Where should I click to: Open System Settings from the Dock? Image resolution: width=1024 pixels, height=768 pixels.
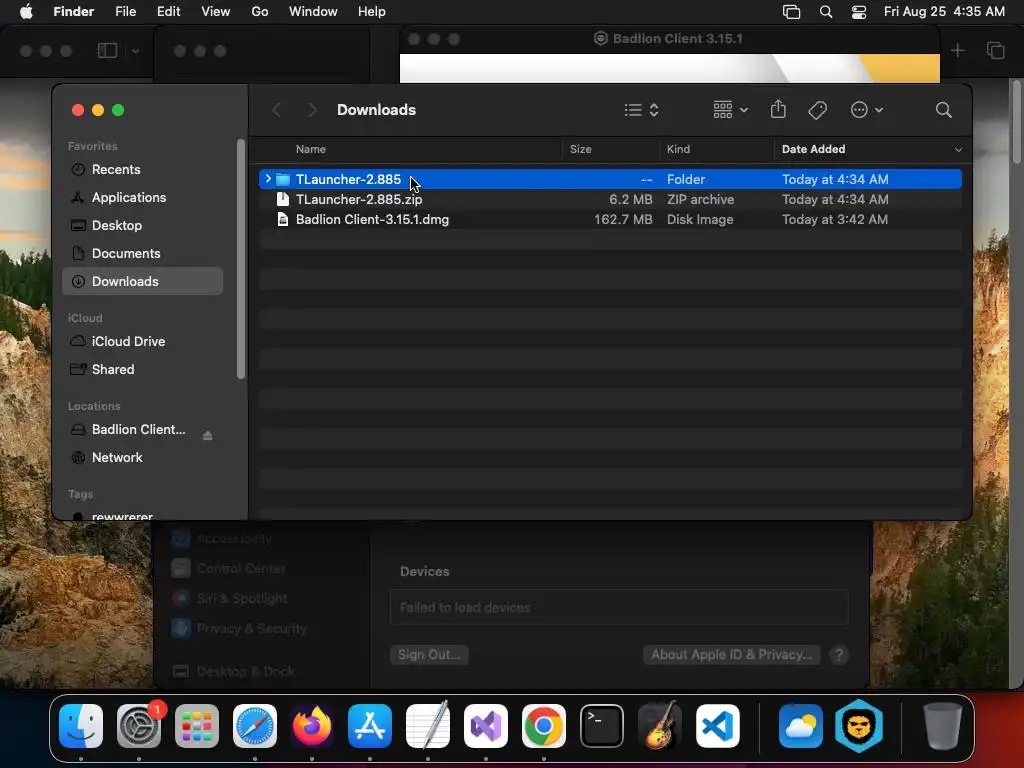point(139,726)
